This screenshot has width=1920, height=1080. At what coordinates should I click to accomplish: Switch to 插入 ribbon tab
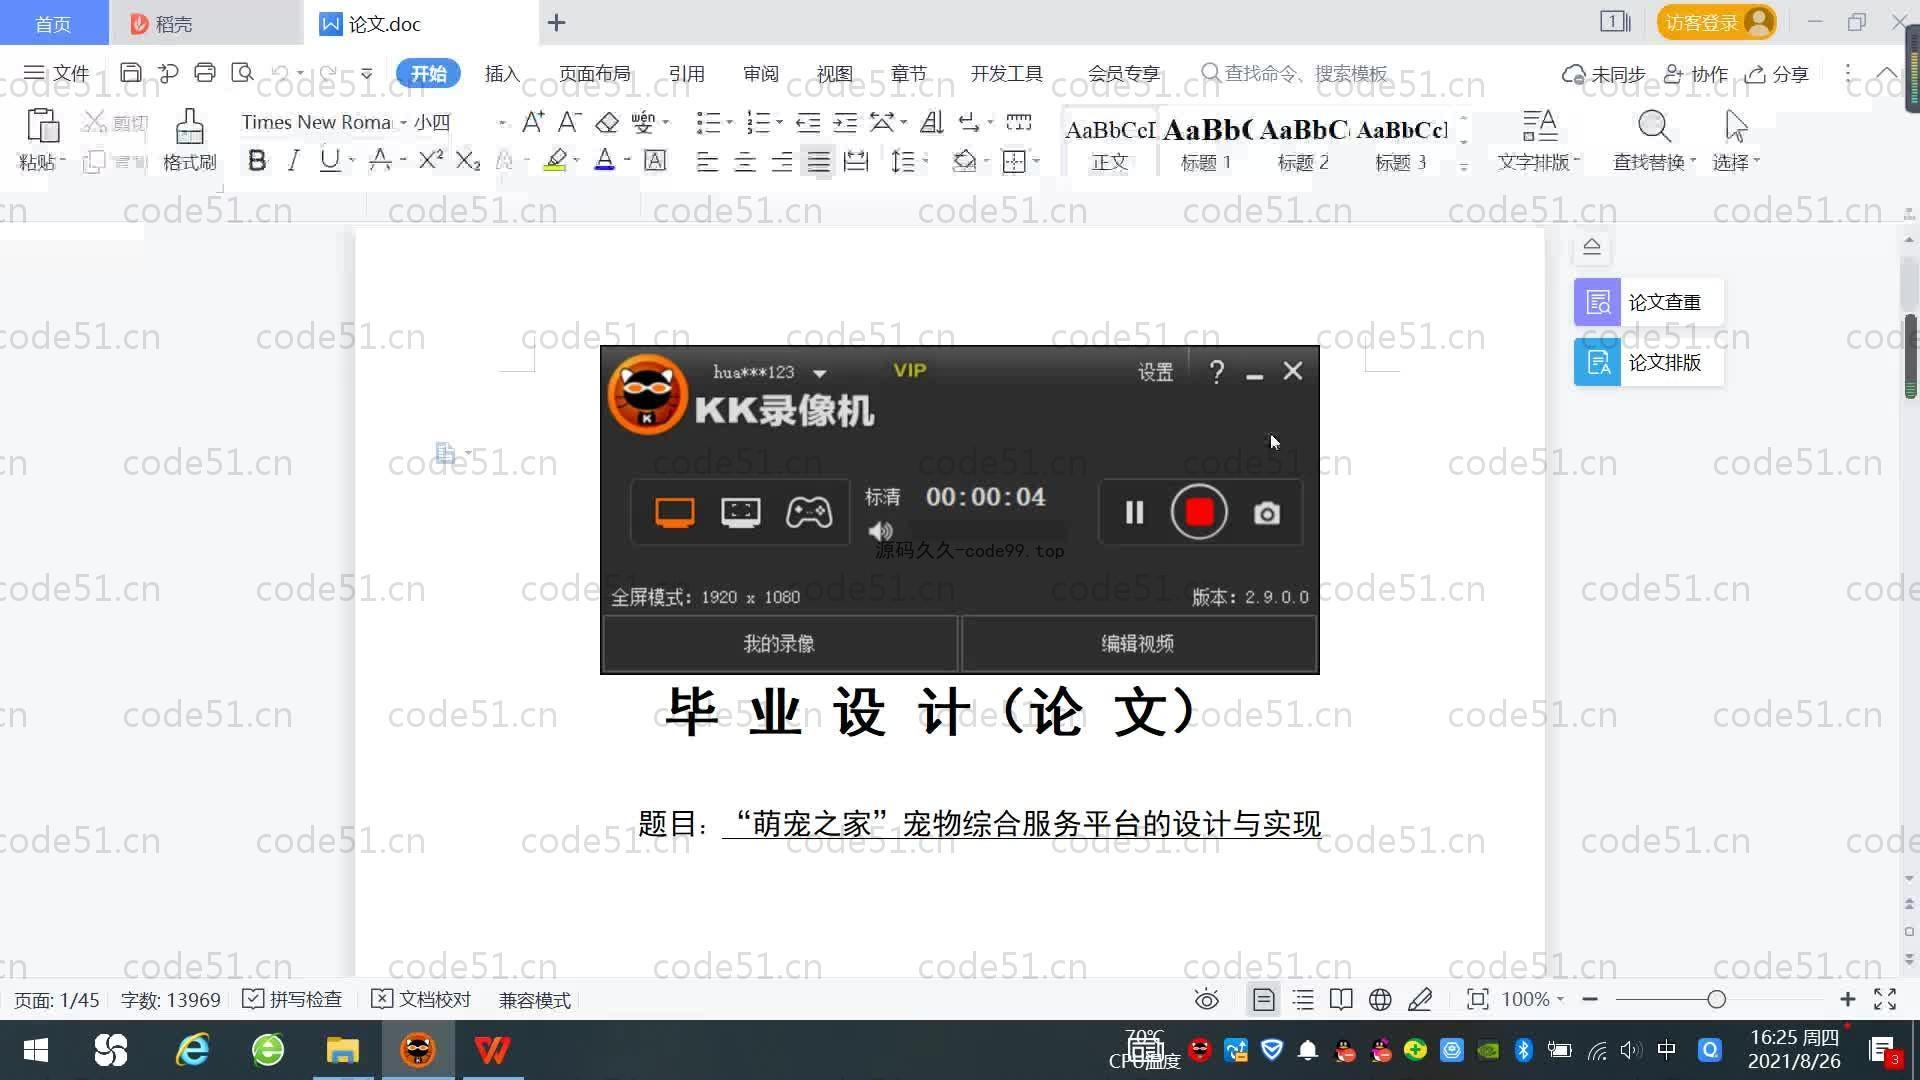pyautogui.click(x=502, y=73)
